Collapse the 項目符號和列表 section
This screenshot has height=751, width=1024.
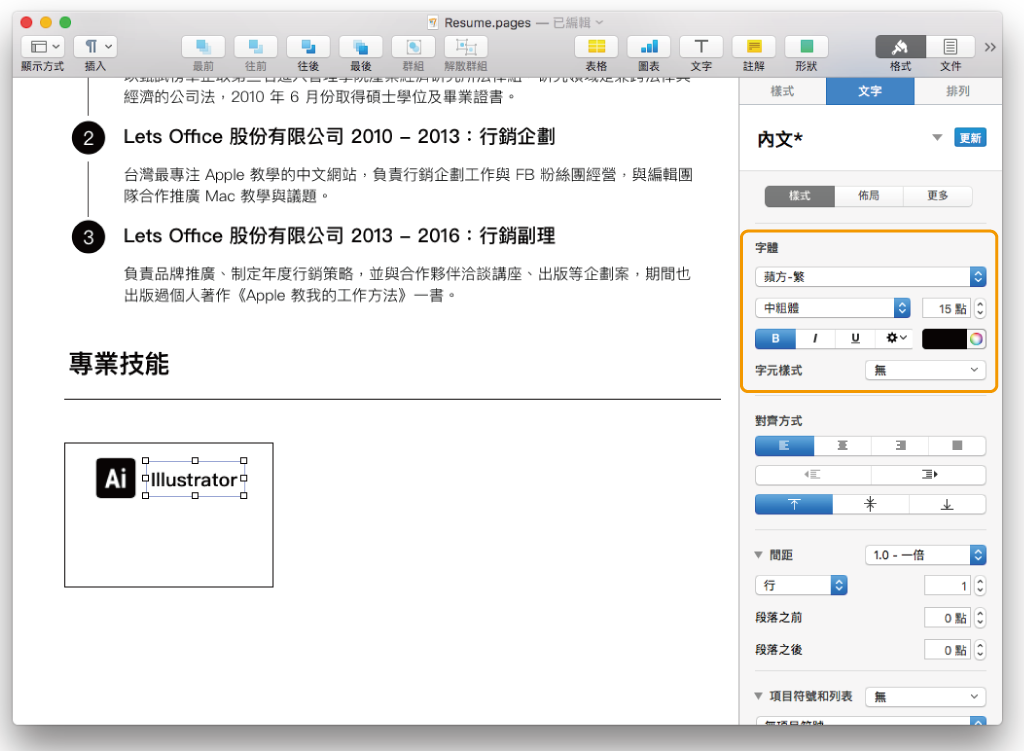click(758, 696)
